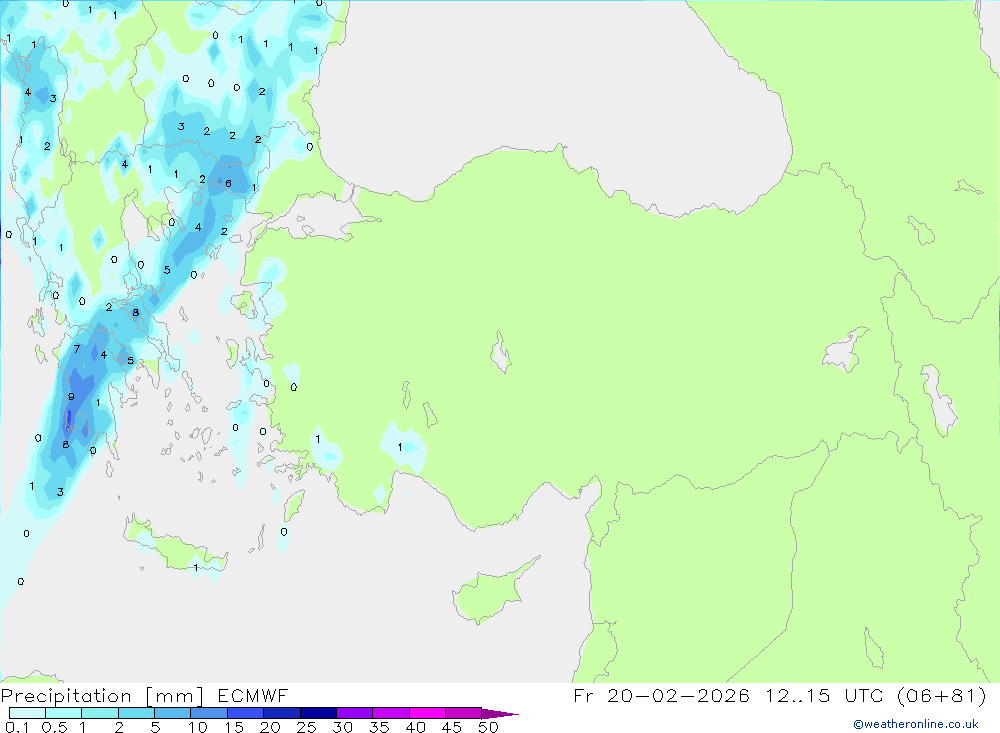Click the '0.5' legend scale label

[x=54, y=727]
